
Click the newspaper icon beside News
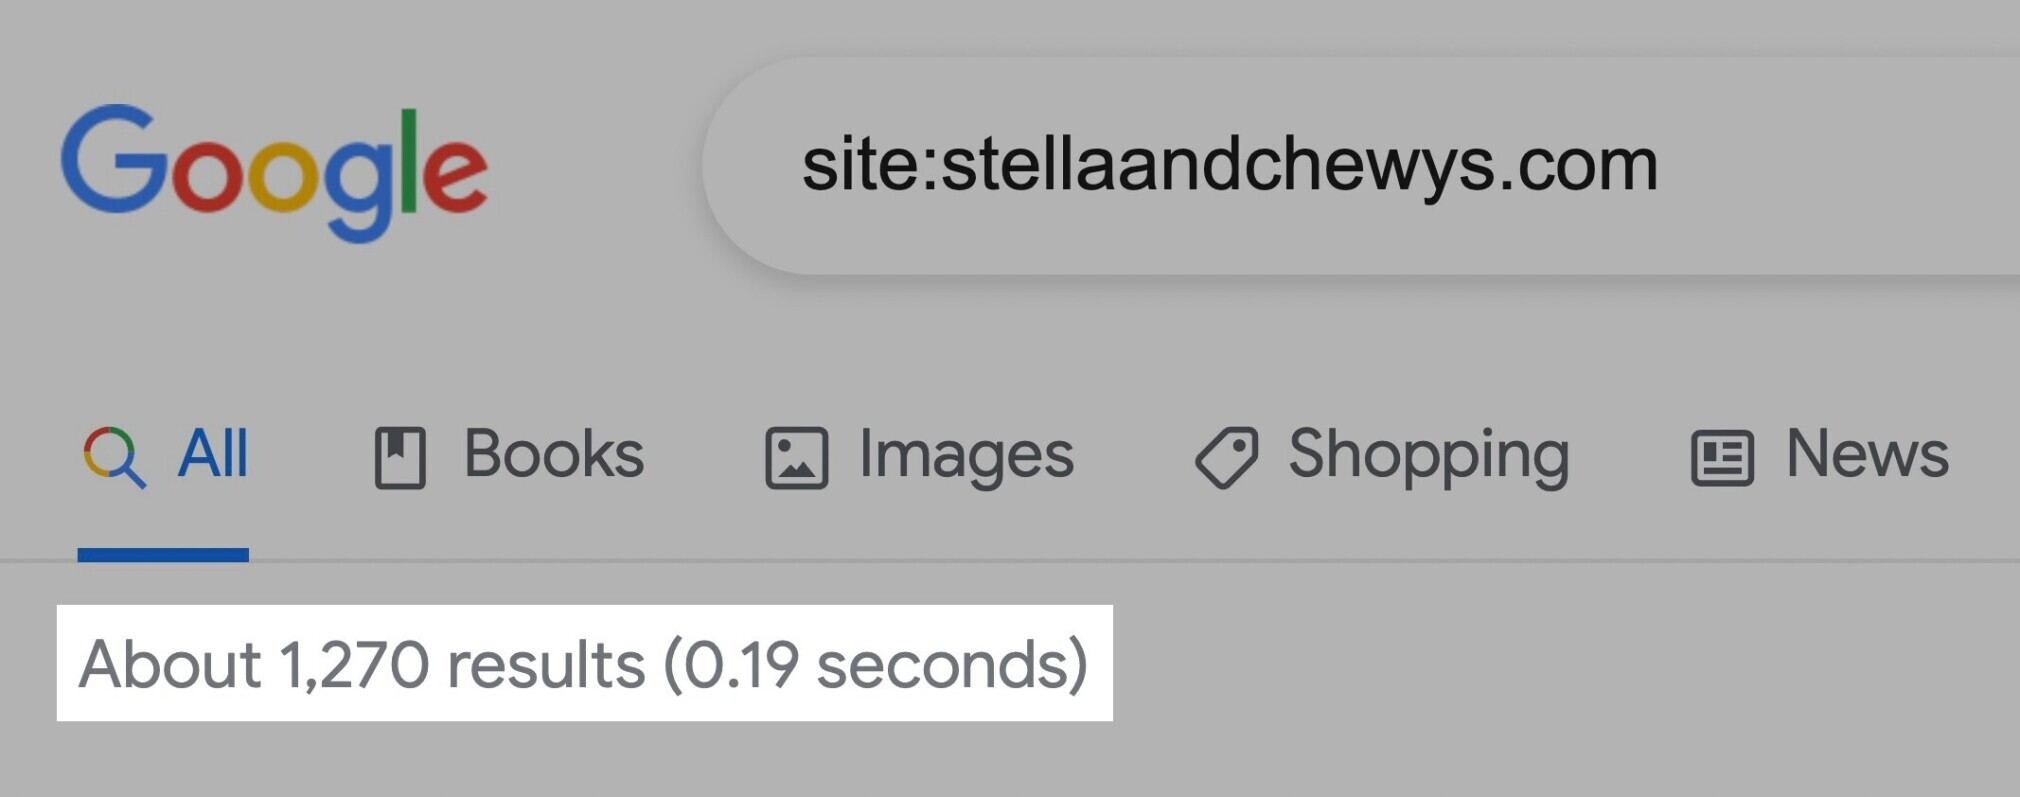pos(1722,458)
